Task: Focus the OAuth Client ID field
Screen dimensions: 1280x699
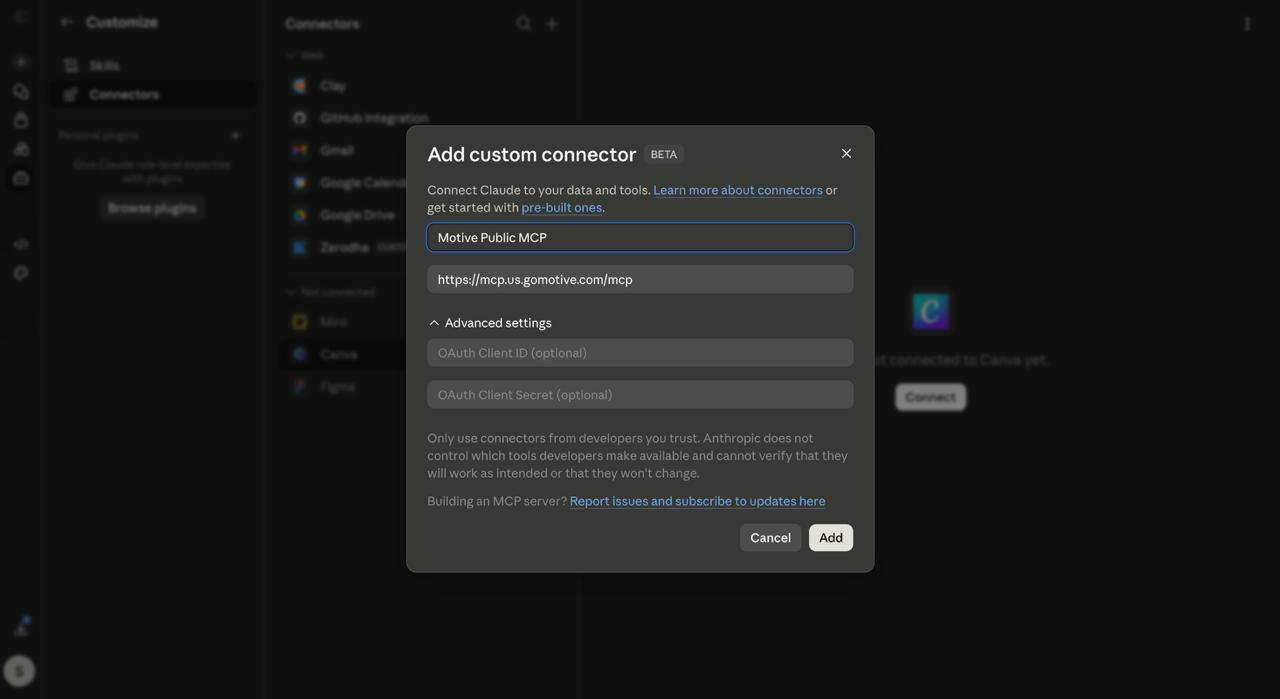Action: 640,353
